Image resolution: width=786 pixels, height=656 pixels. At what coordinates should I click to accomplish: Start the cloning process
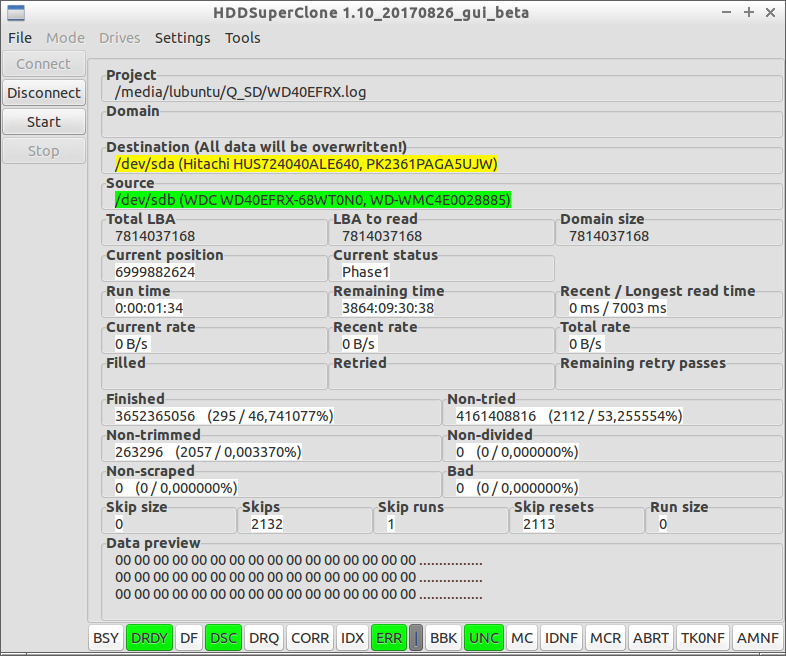tap(44, 122)
